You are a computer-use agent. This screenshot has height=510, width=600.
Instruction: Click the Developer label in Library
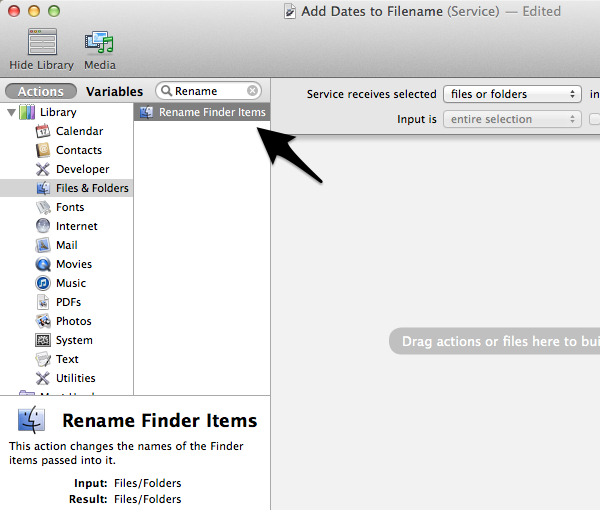pos(83,169)
